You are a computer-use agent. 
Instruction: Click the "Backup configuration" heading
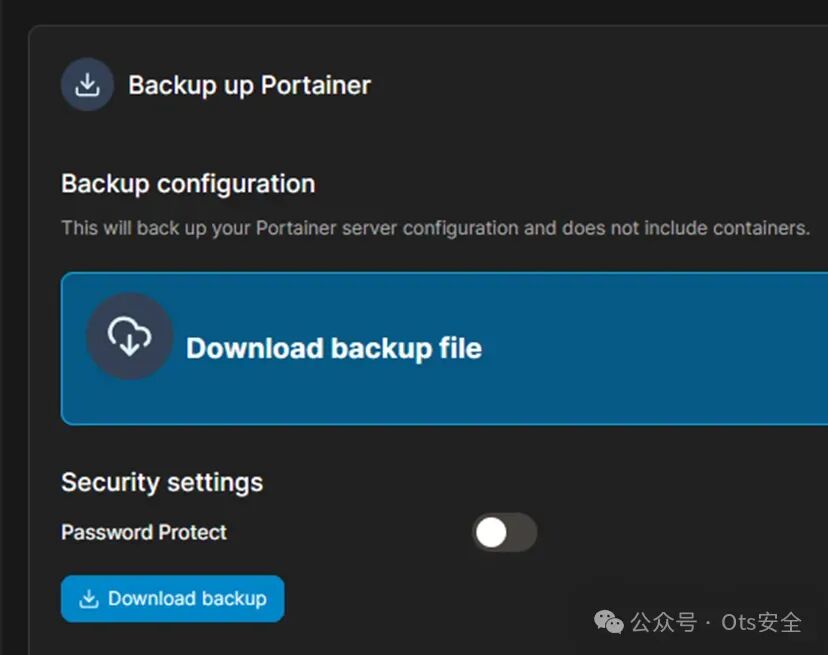pos(188,184)
